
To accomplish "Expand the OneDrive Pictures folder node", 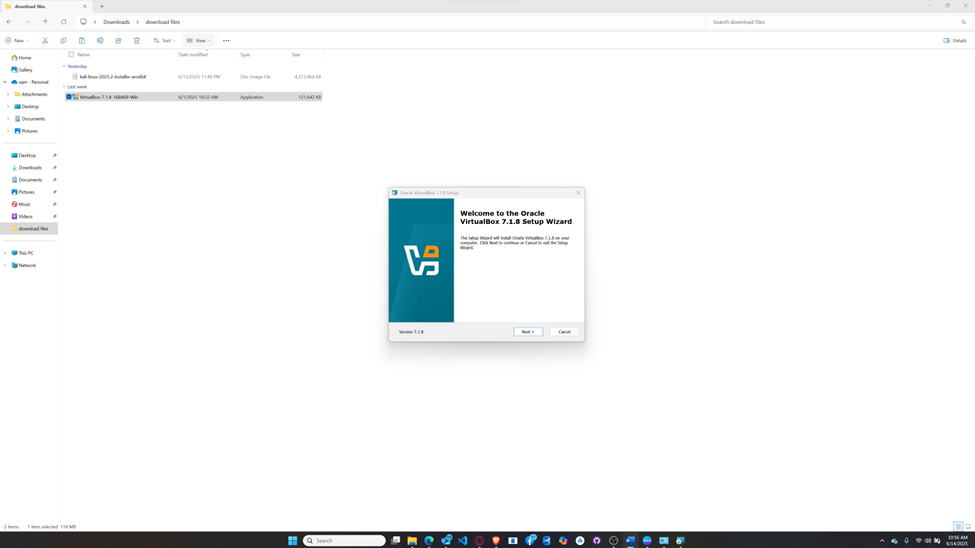I will pyautogui.click(x=8, y=131).
